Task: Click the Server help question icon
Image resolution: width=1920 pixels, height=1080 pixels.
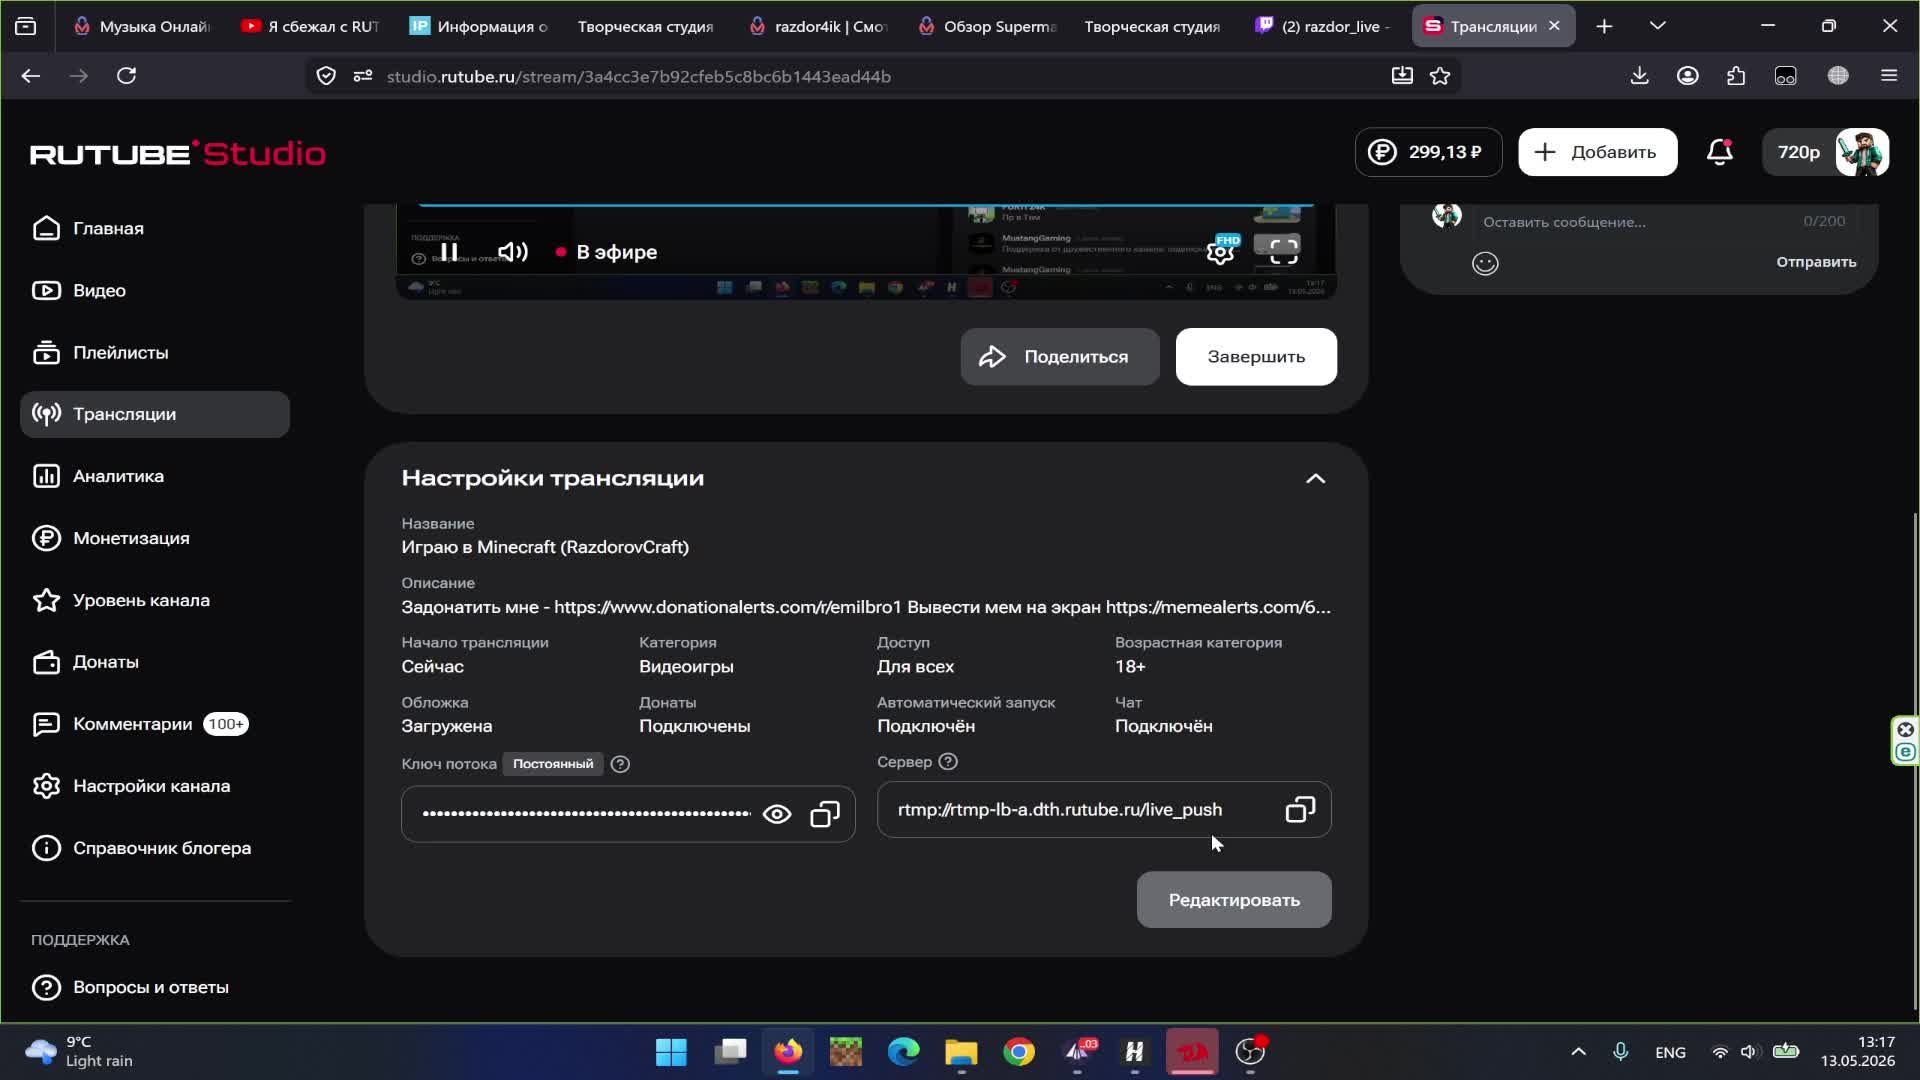Action: (x=948, y=762)
